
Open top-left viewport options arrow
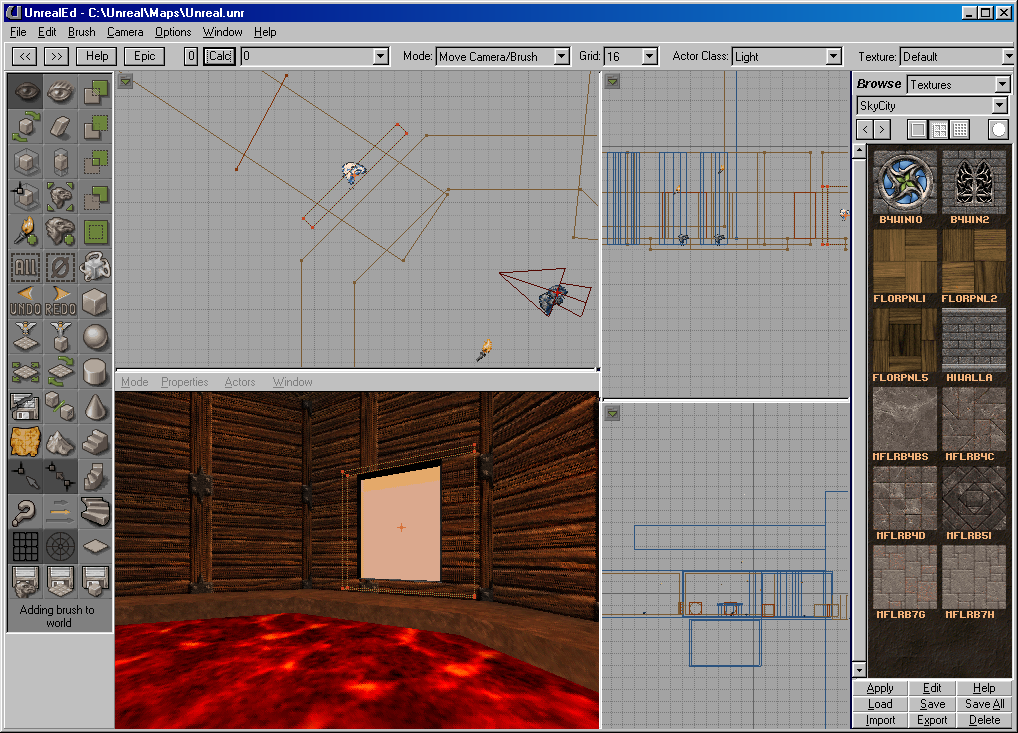pyautogui.click(x=126, y=82)
